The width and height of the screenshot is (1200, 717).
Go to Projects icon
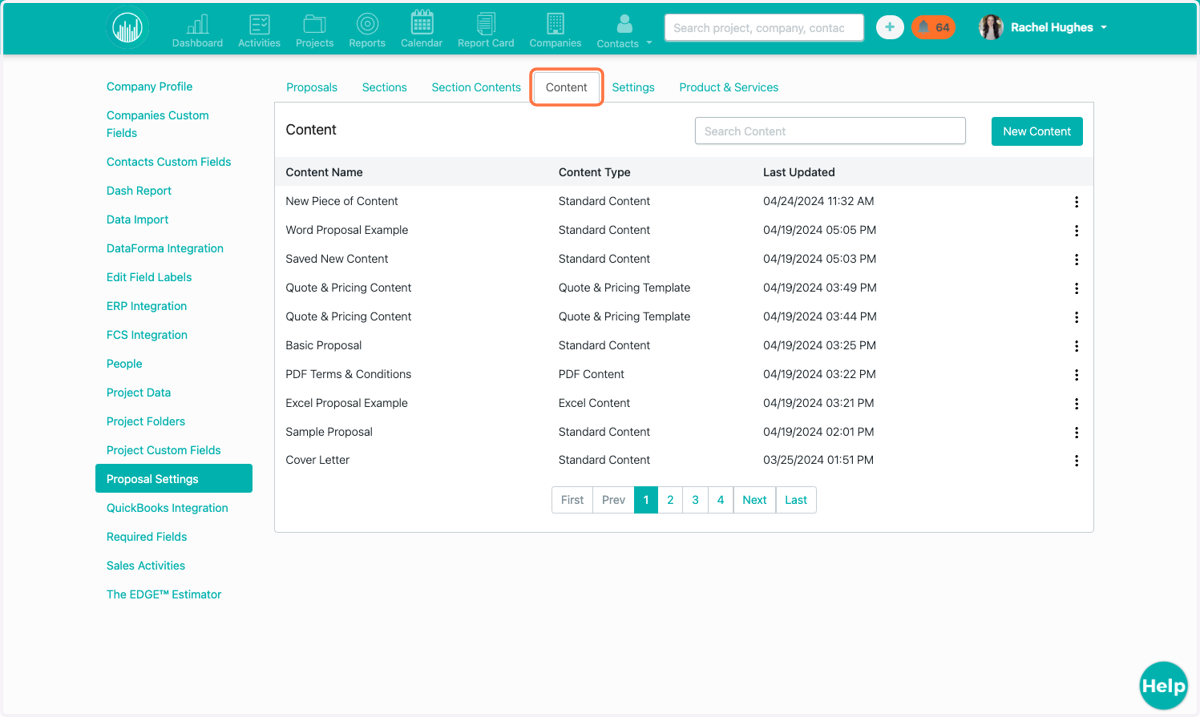[314, 30]
